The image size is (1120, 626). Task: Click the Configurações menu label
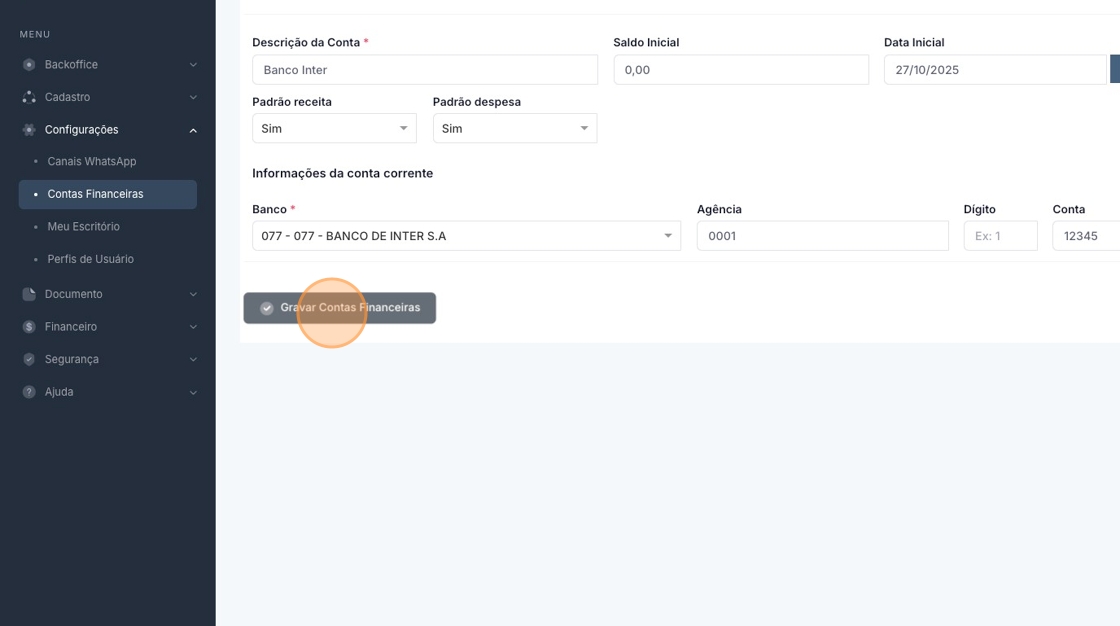coord(81,130)
